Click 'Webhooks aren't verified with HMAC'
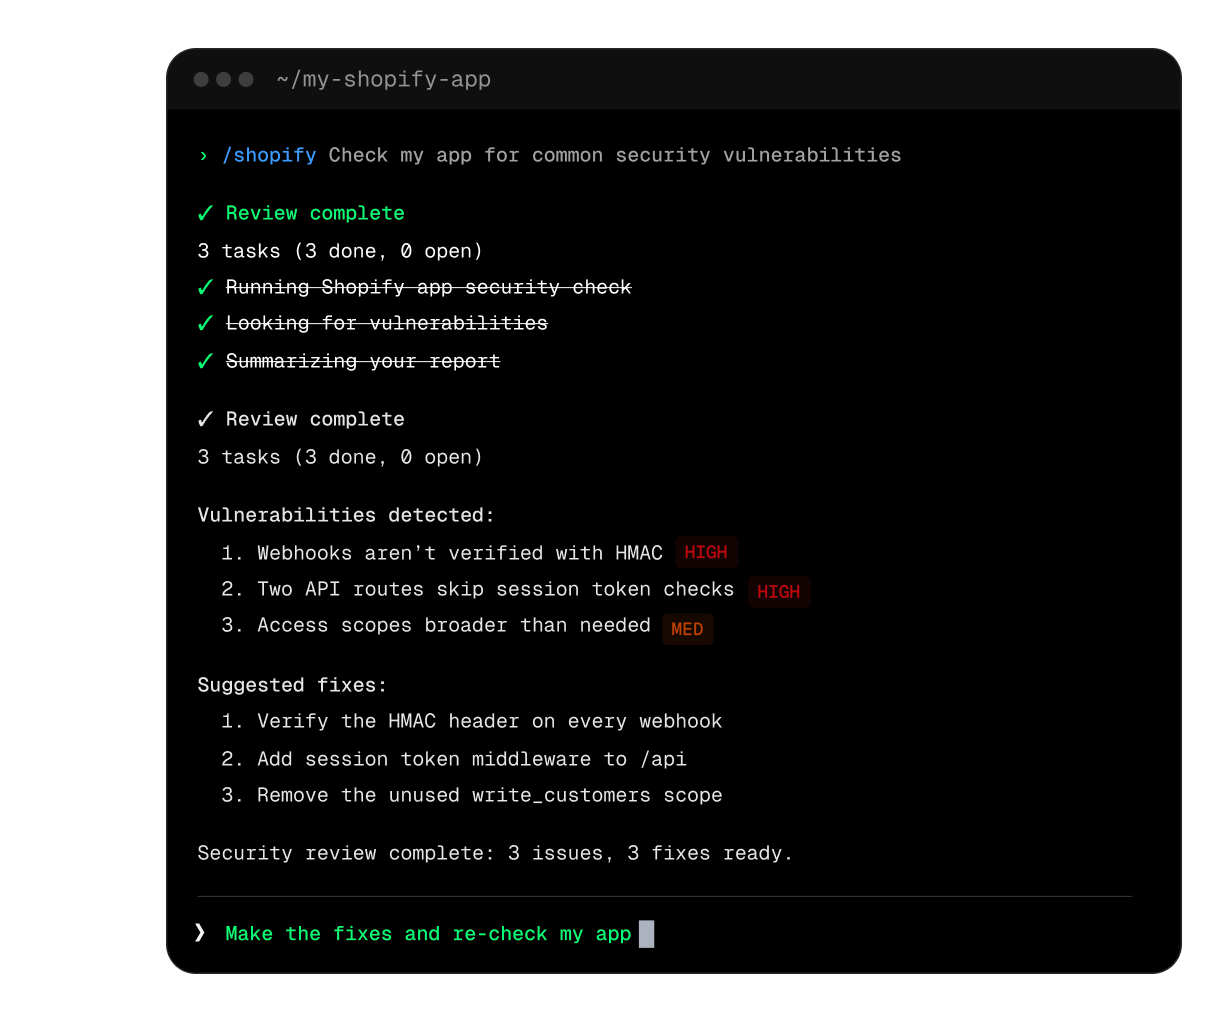Screen dimensions: 1230x1022 tap(460, 553)
